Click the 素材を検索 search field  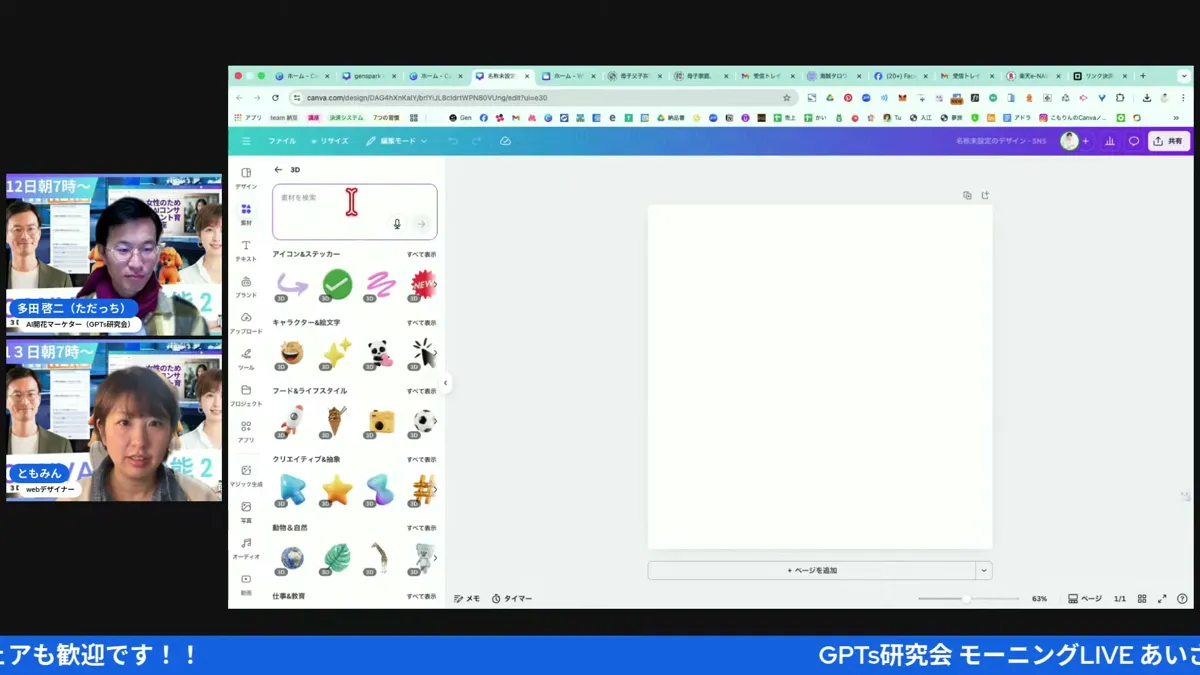[x=355, y=212]
